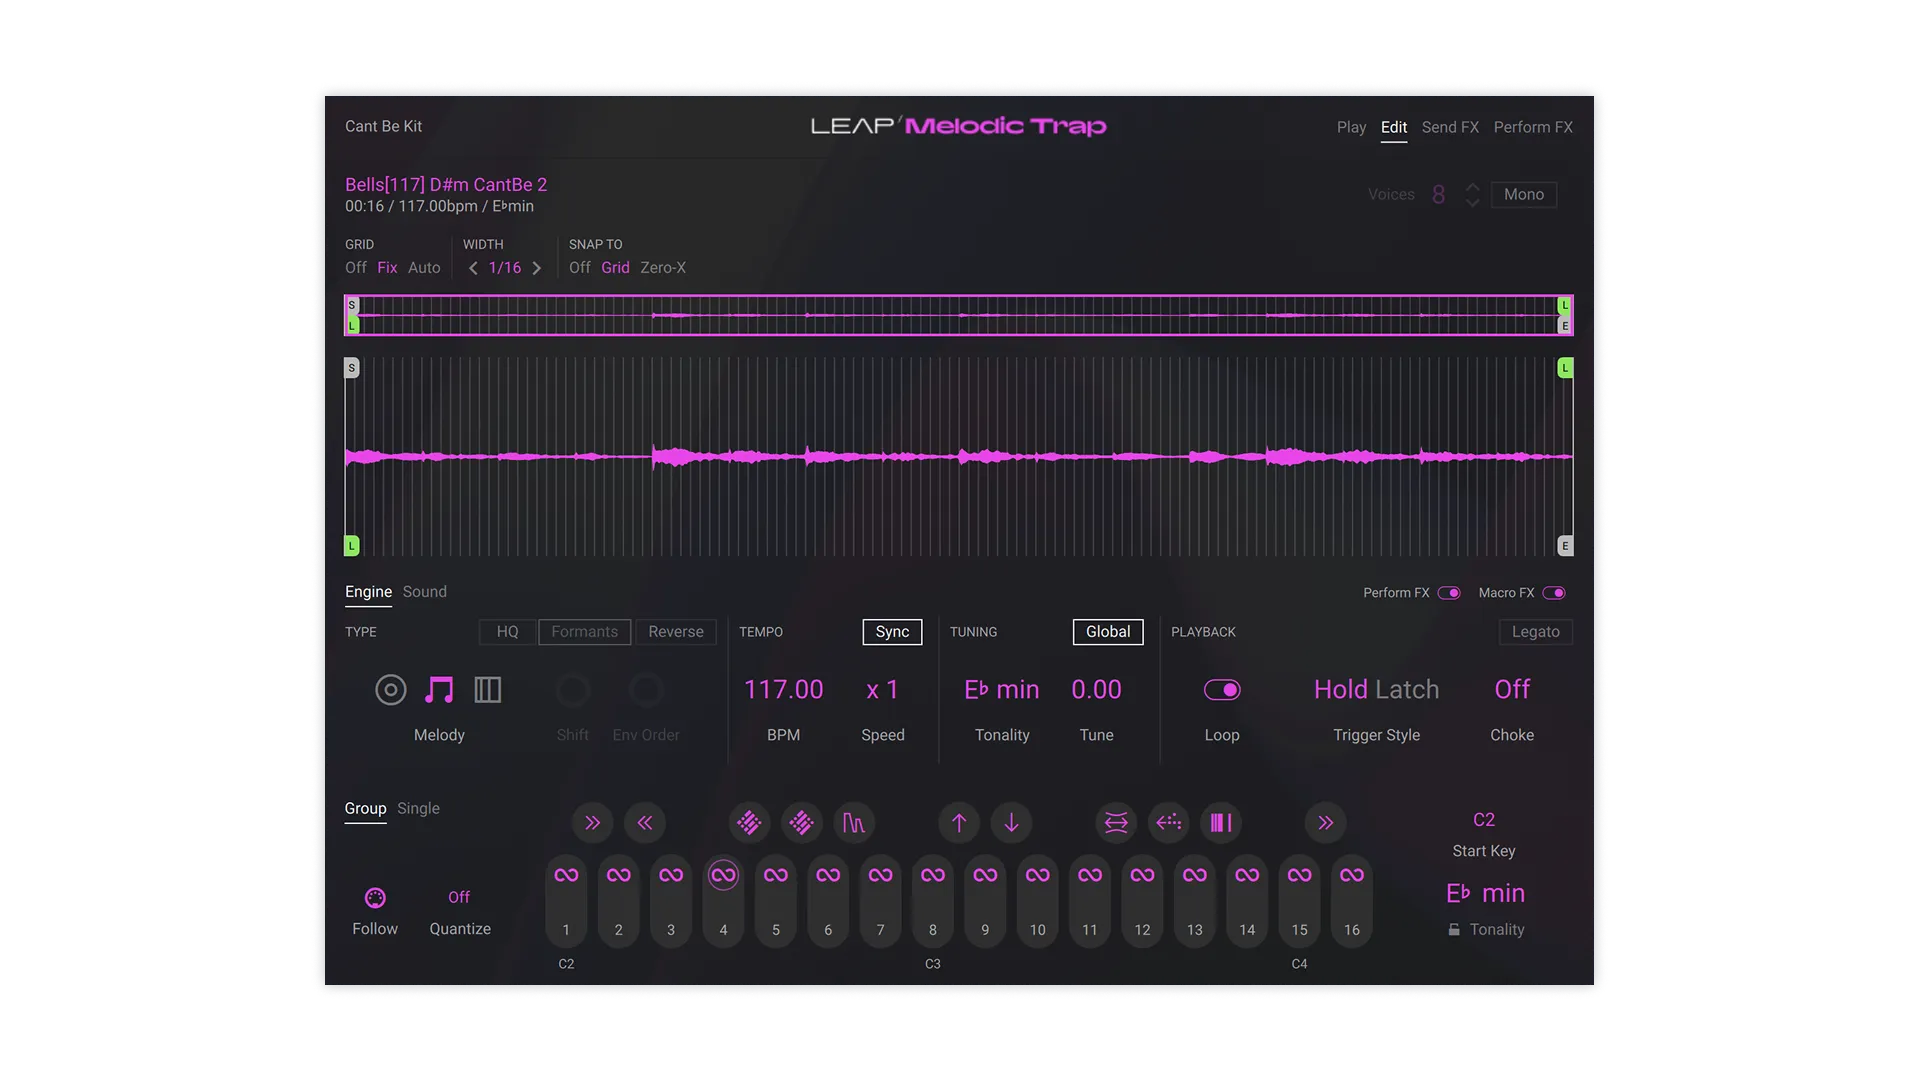
Task: Open the Perform FX page from the header
Action: [x=1533, y=127]
